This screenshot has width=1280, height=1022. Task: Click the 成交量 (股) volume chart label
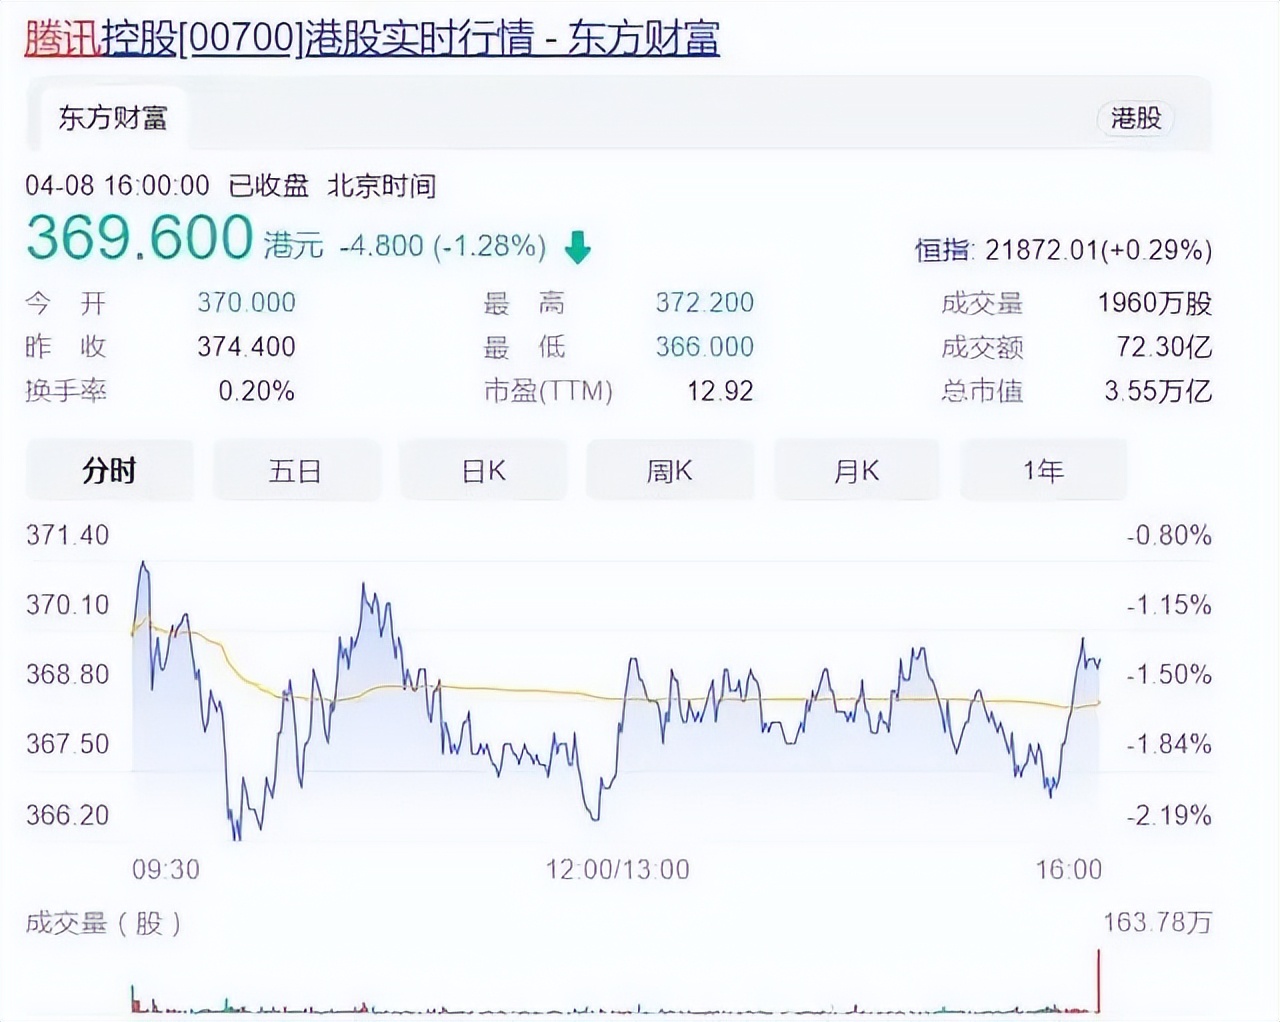click(103, 923)
